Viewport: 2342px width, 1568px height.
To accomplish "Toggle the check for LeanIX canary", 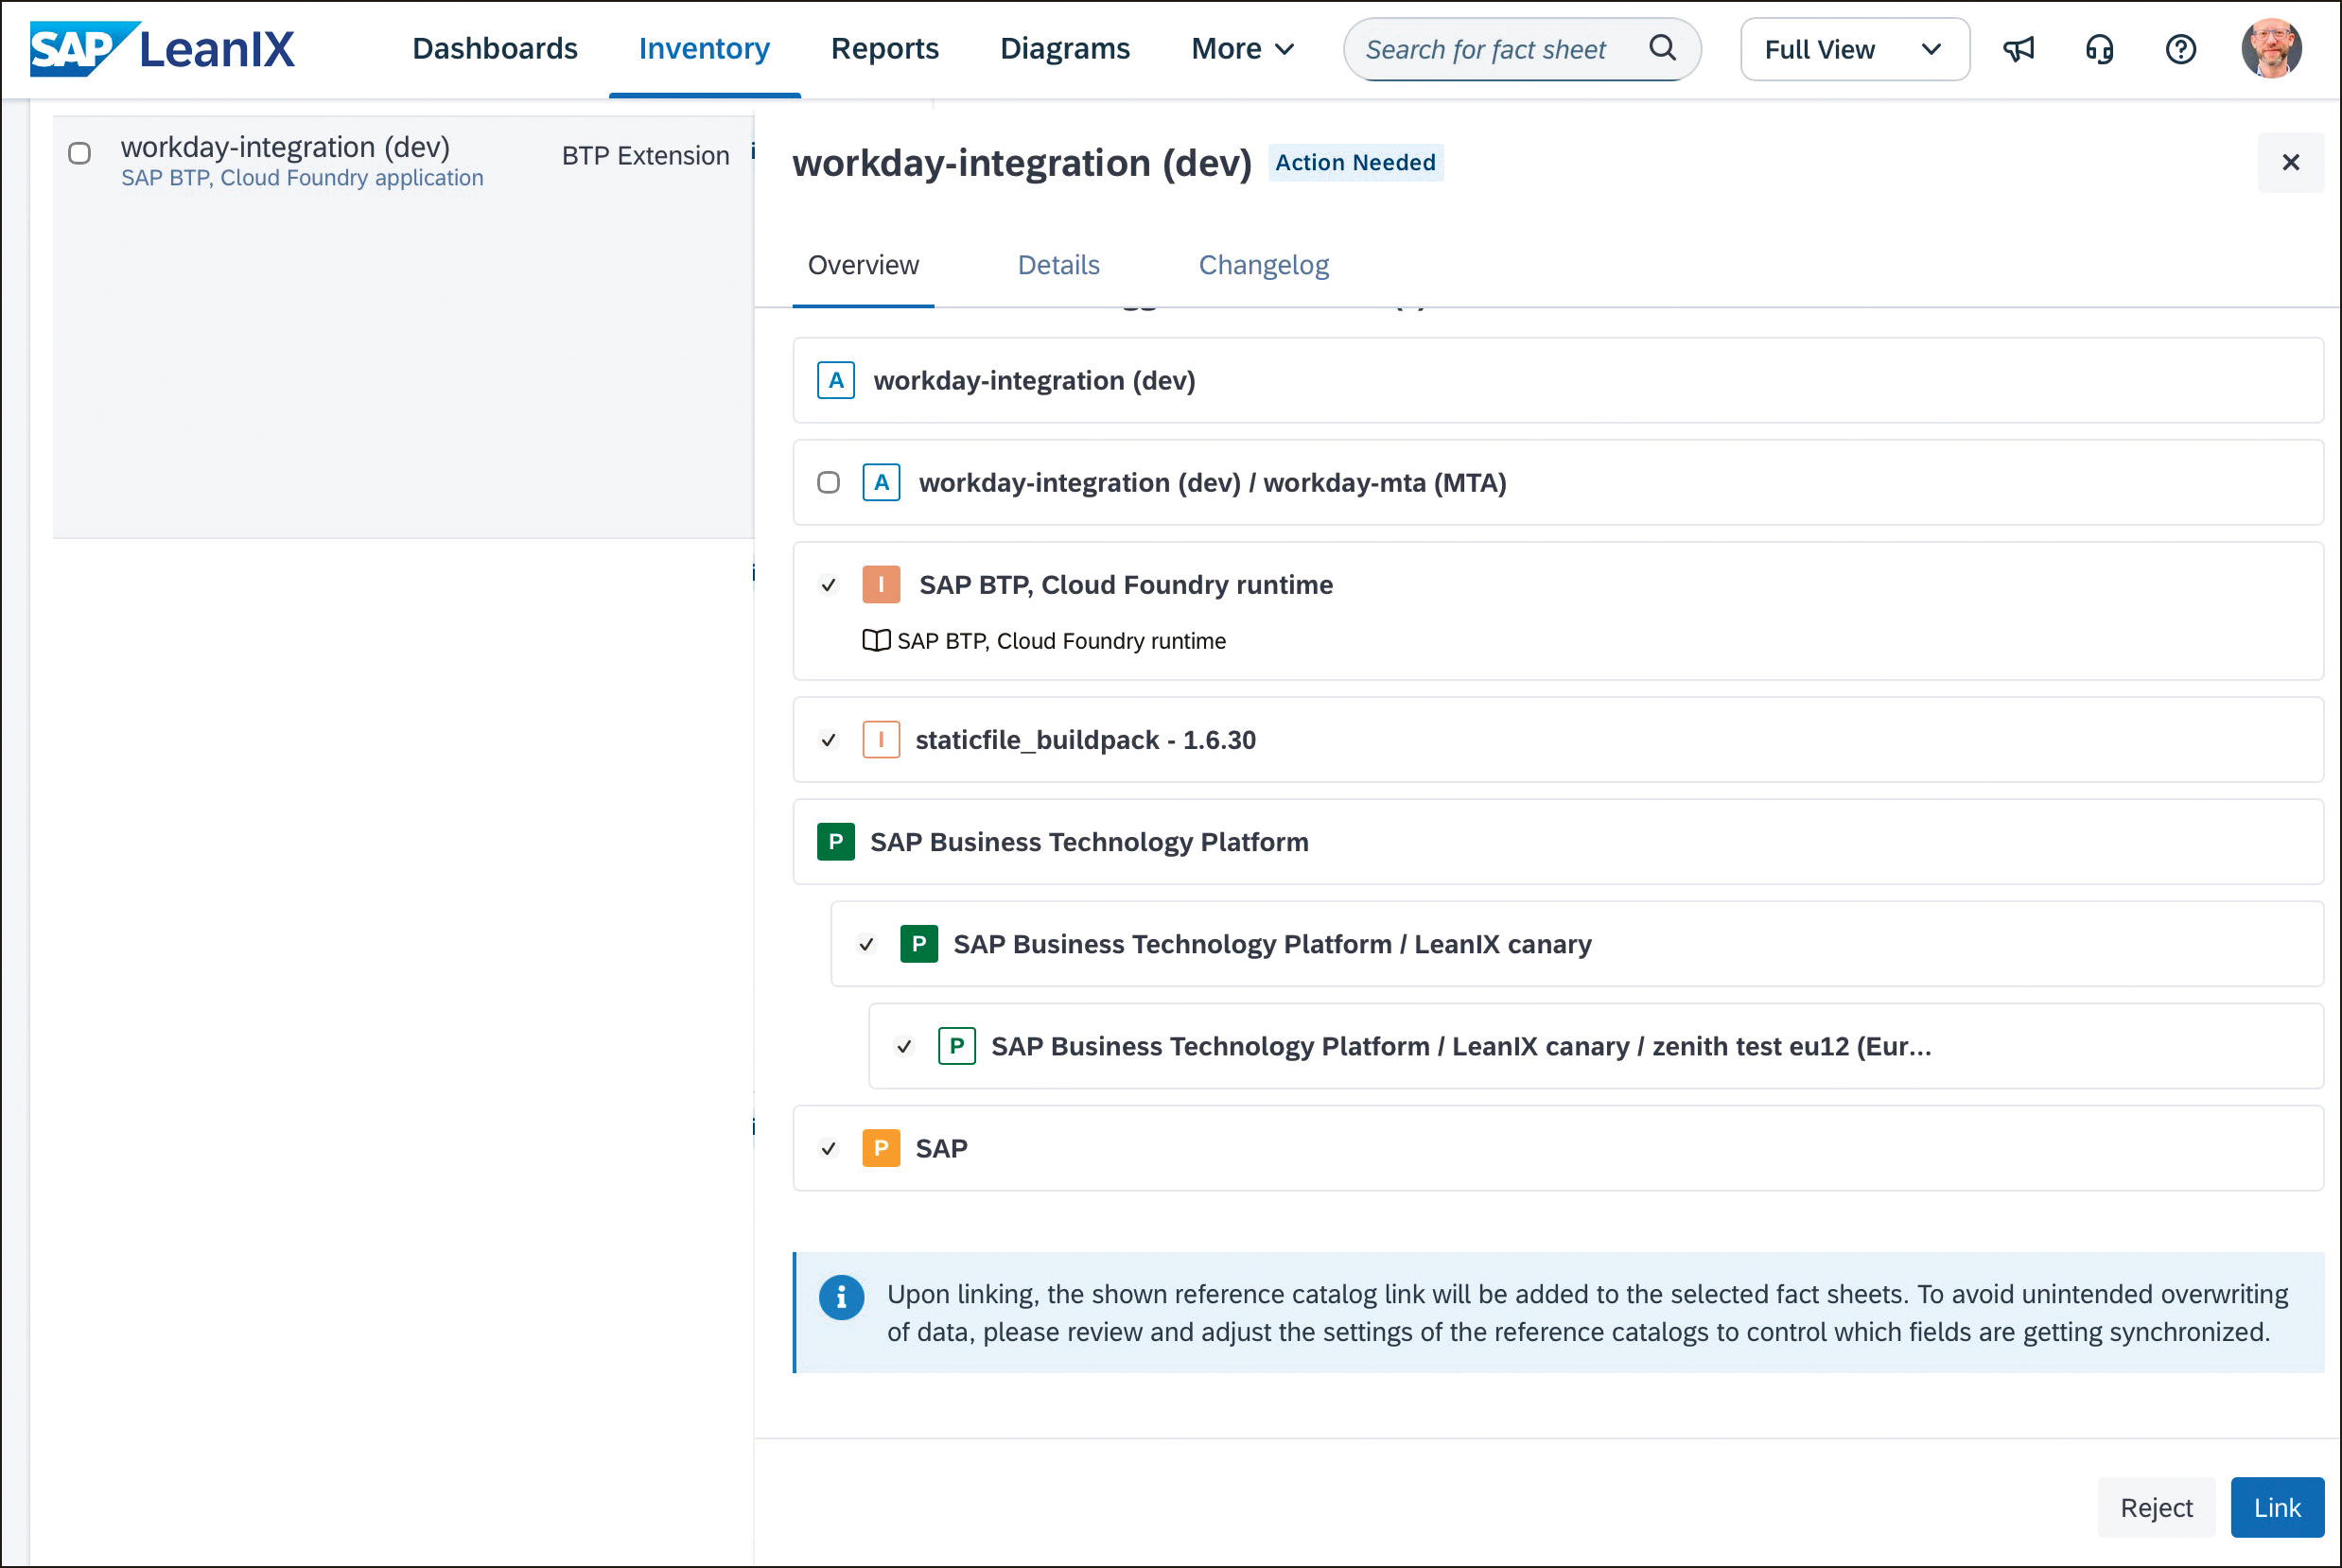I will coord(866,944).
